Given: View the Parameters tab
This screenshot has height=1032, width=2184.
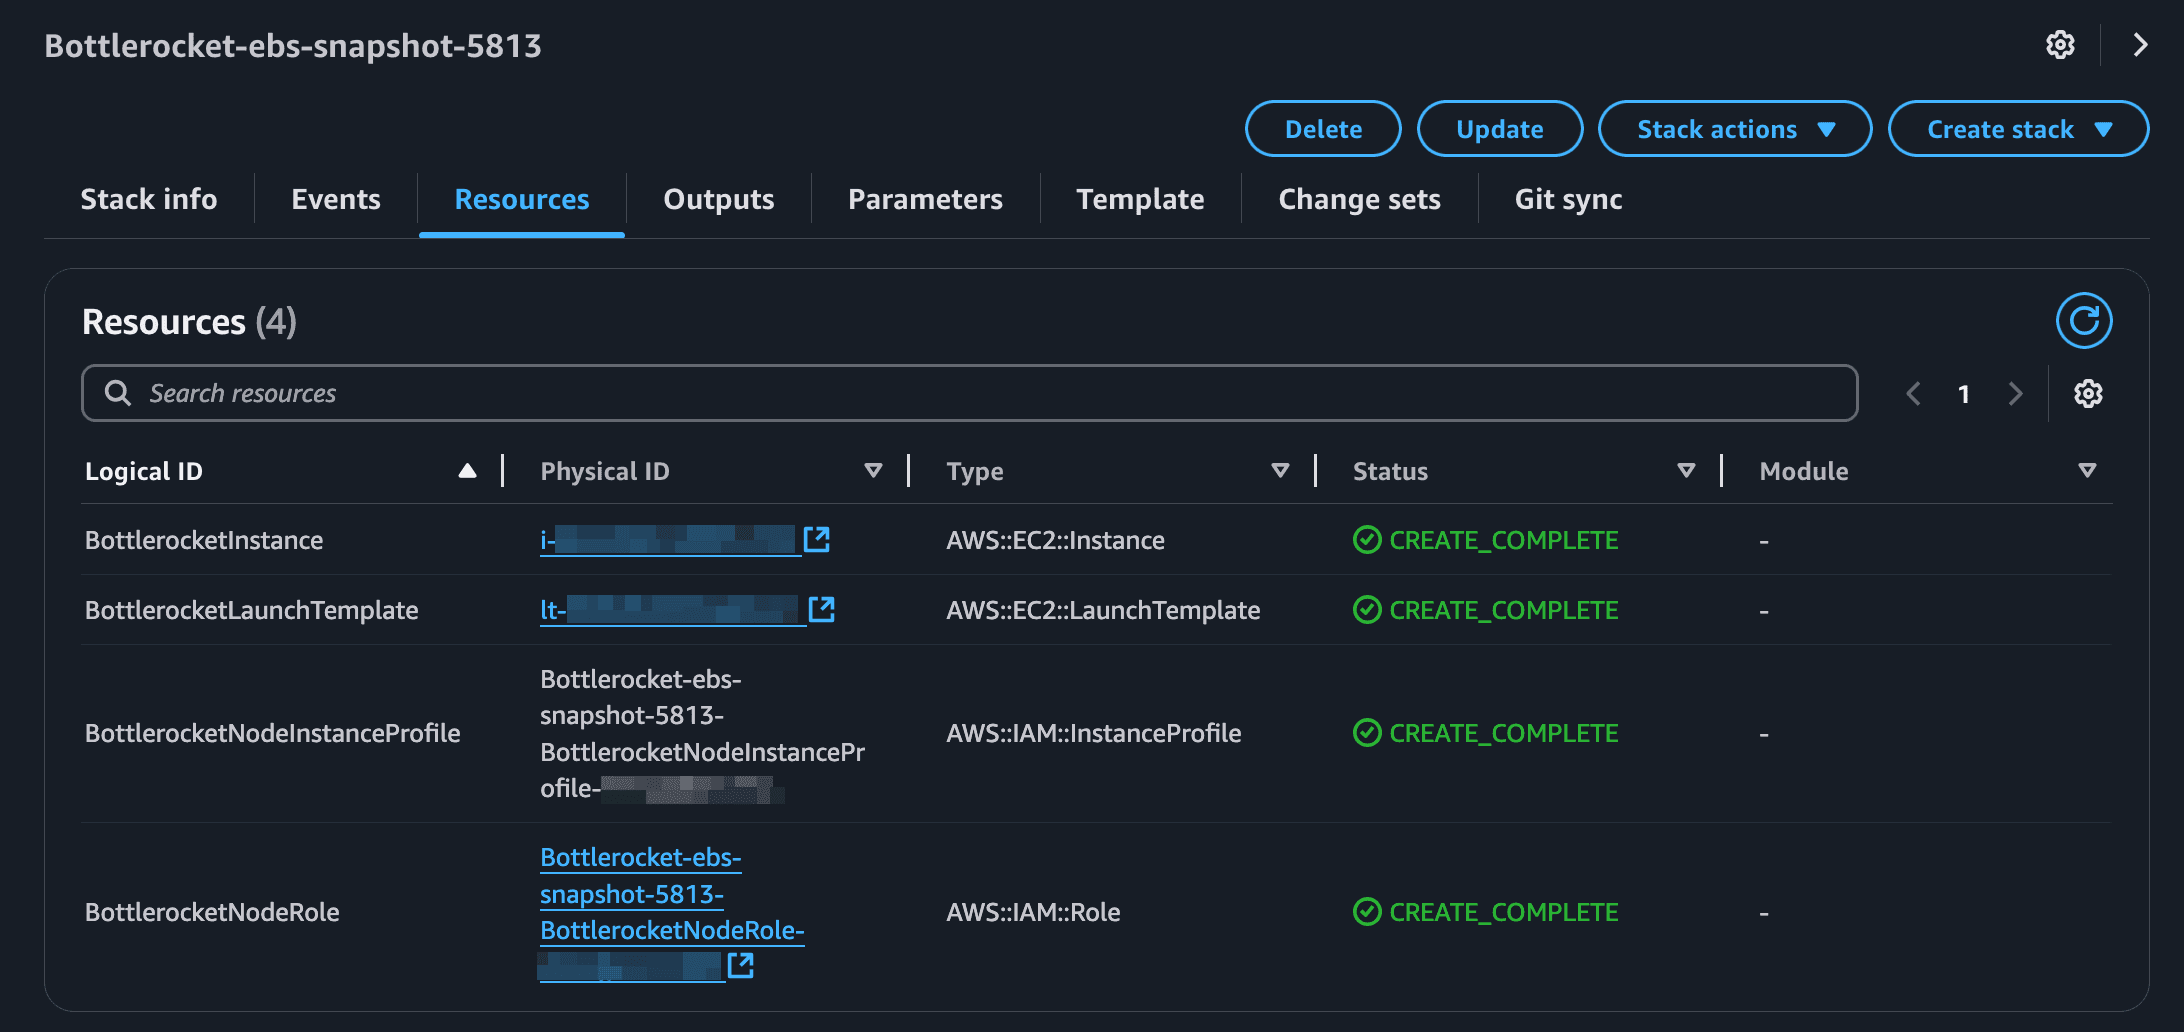Looking at the screenshot, I should coord(925,199).
